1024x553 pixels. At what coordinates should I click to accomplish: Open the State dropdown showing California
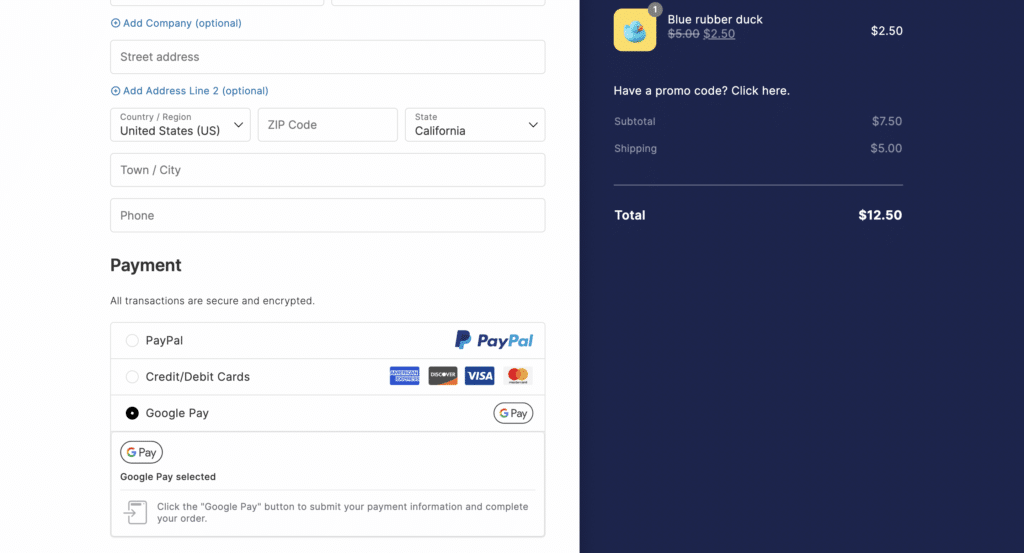475,125
